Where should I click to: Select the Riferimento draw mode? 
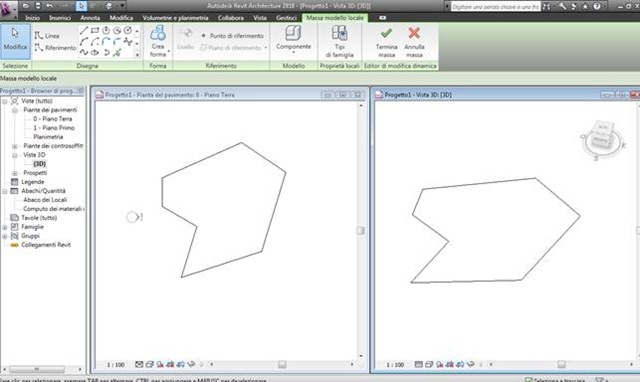click(x=55, y=48)
